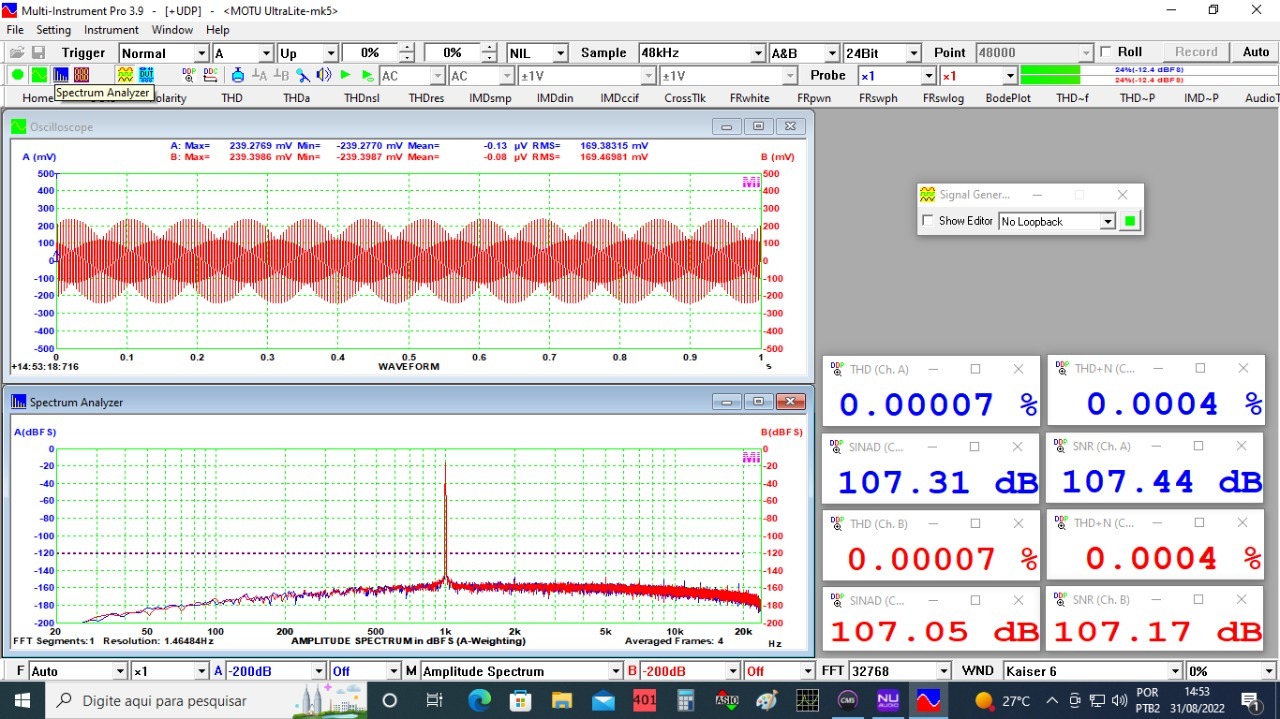The width and height of the screenshot is (1280, 719).
Task: Click the Windows Start button
Action: pos(23,700)
